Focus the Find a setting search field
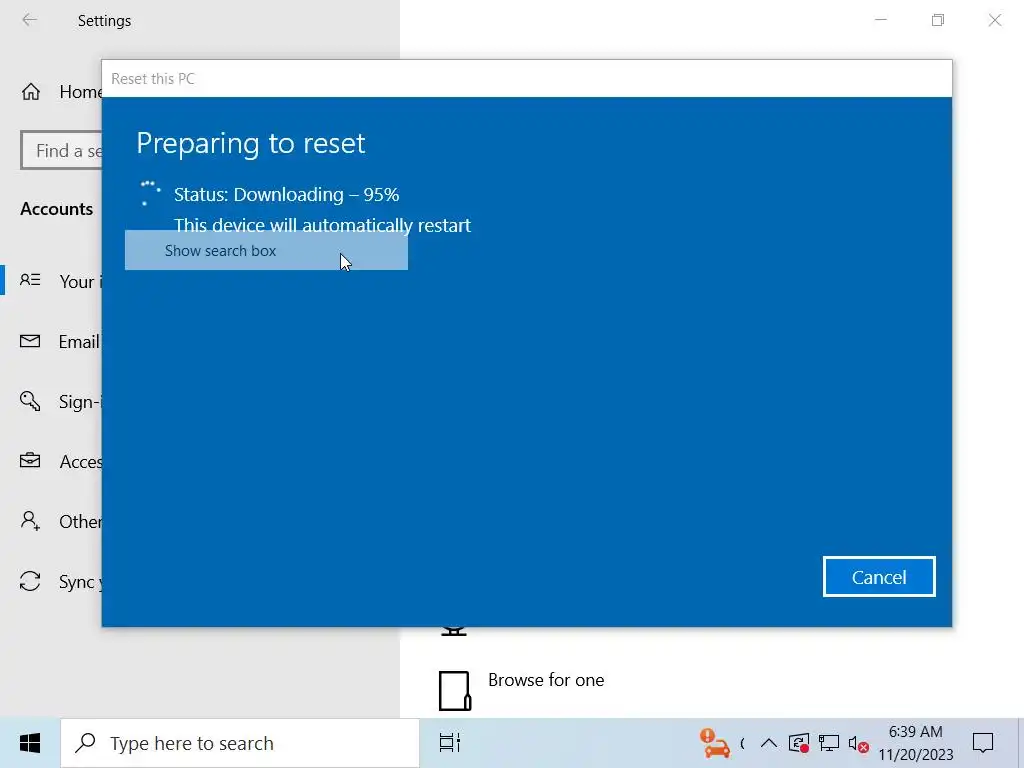 click(x=61, y=150)
